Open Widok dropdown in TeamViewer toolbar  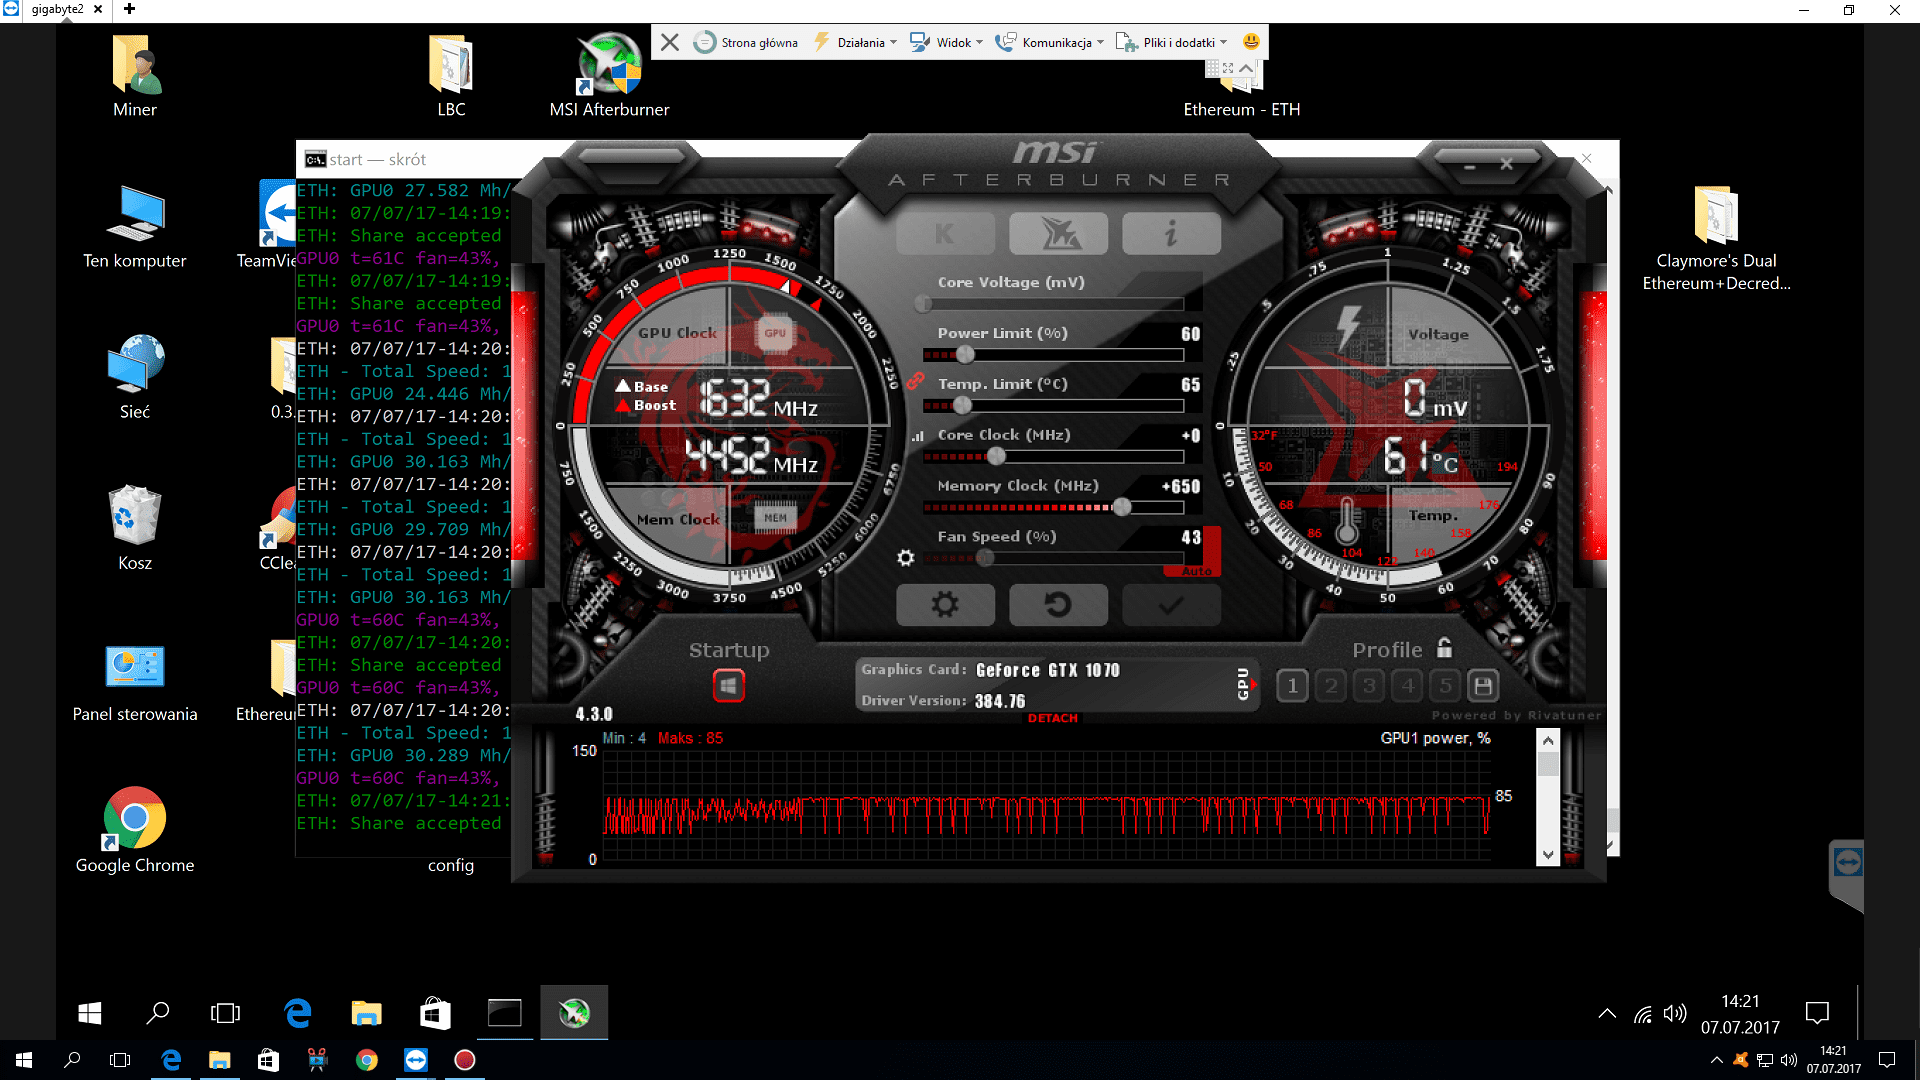946,42
